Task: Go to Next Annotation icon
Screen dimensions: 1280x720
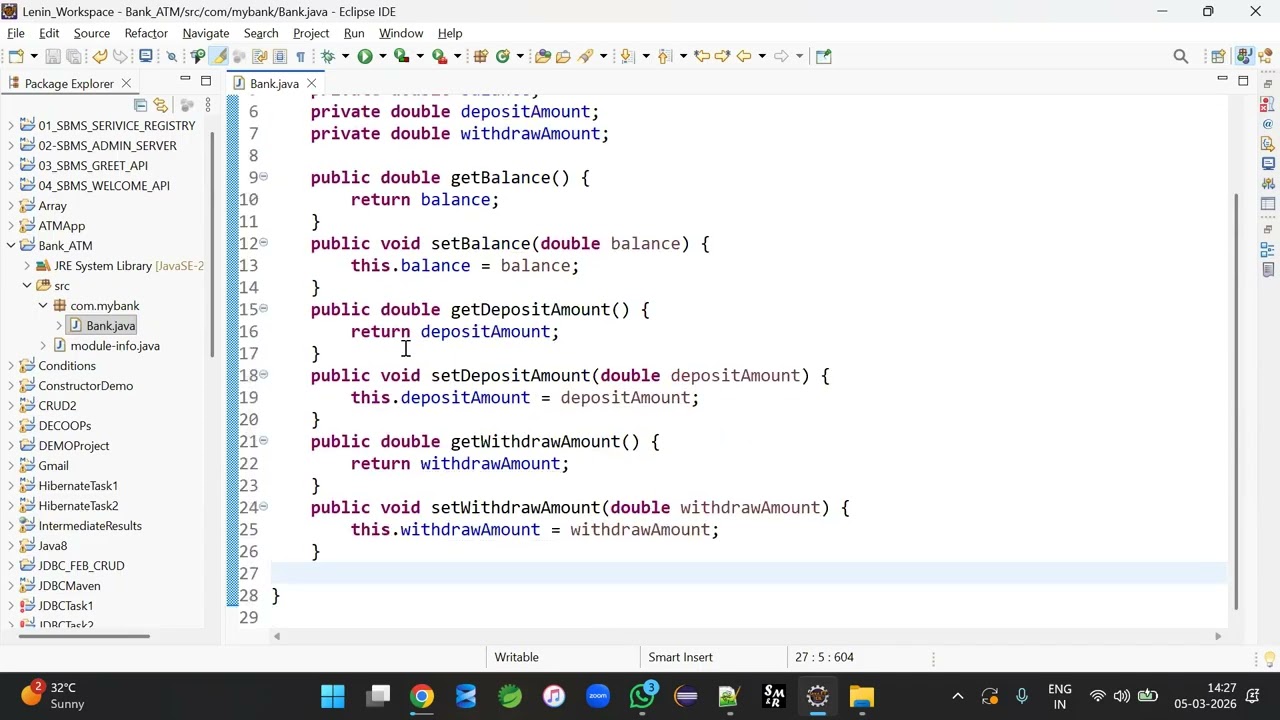Action: pyautogui.click(x=626, y=56)
